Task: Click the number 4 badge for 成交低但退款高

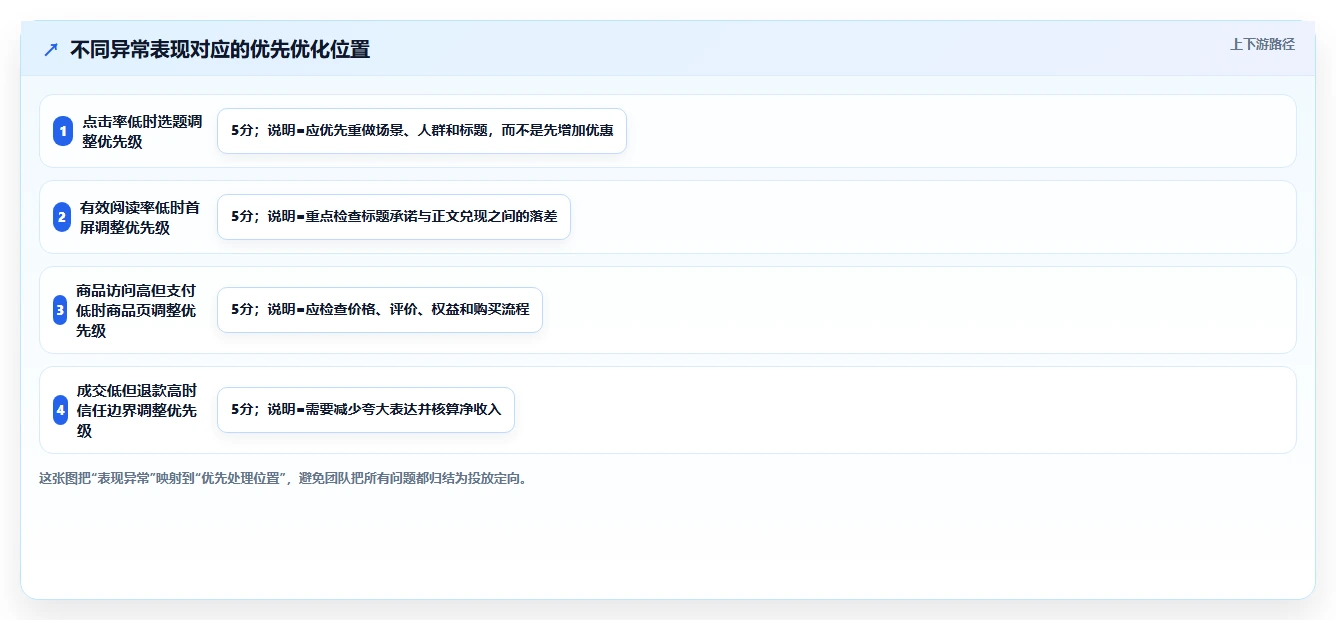Action: tap(61, 410)
